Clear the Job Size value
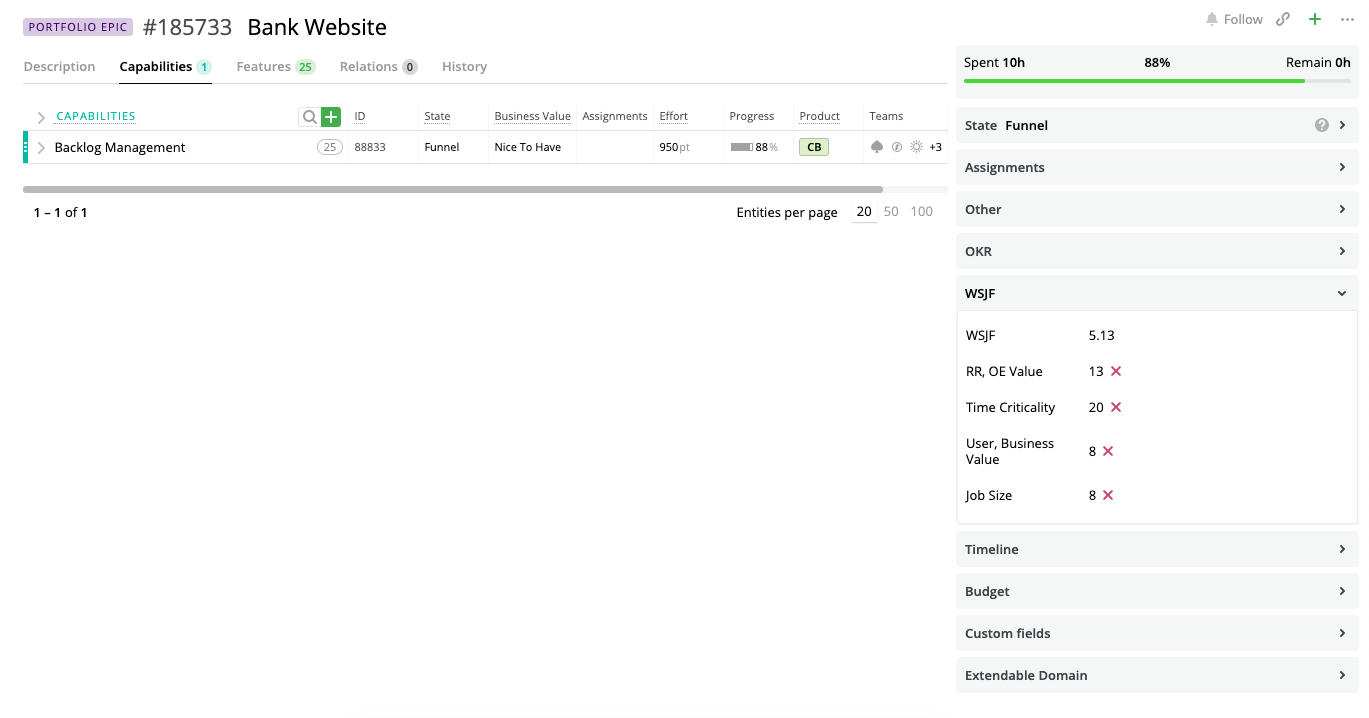1369x718 pixels. click(x=1108, y=495)
